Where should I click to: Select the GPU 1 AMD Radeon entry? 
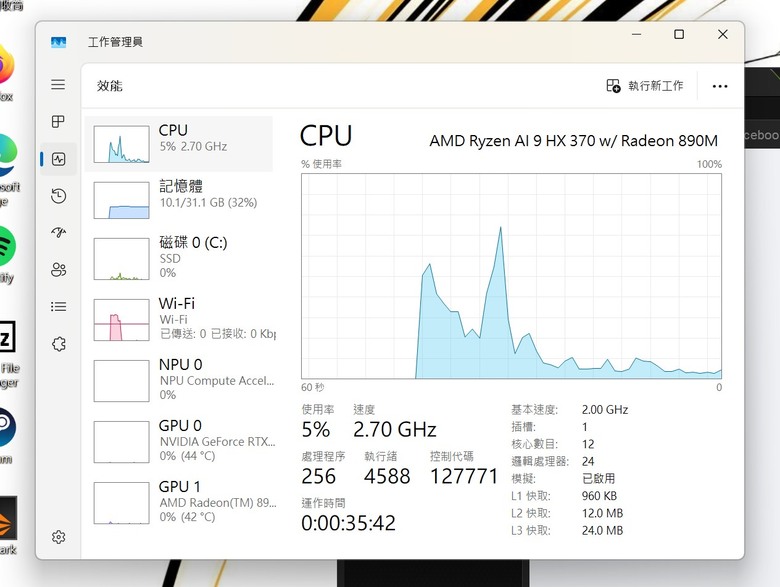[x=179, y=503]
